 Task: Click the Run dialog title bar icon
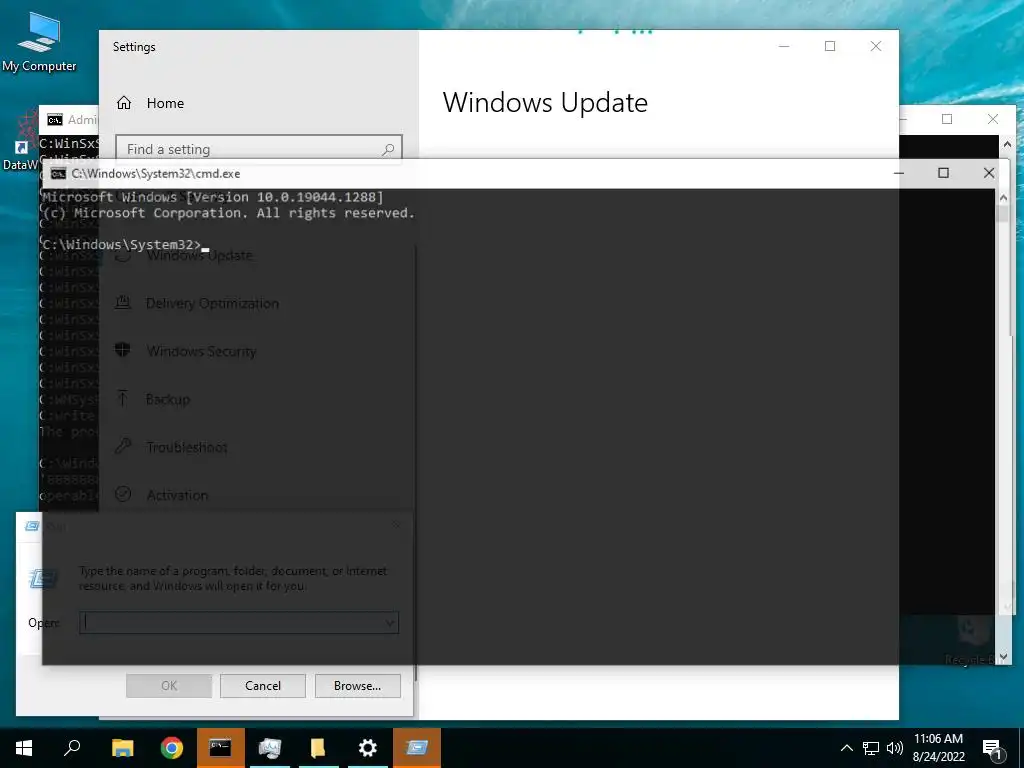(x=31, y=526)
